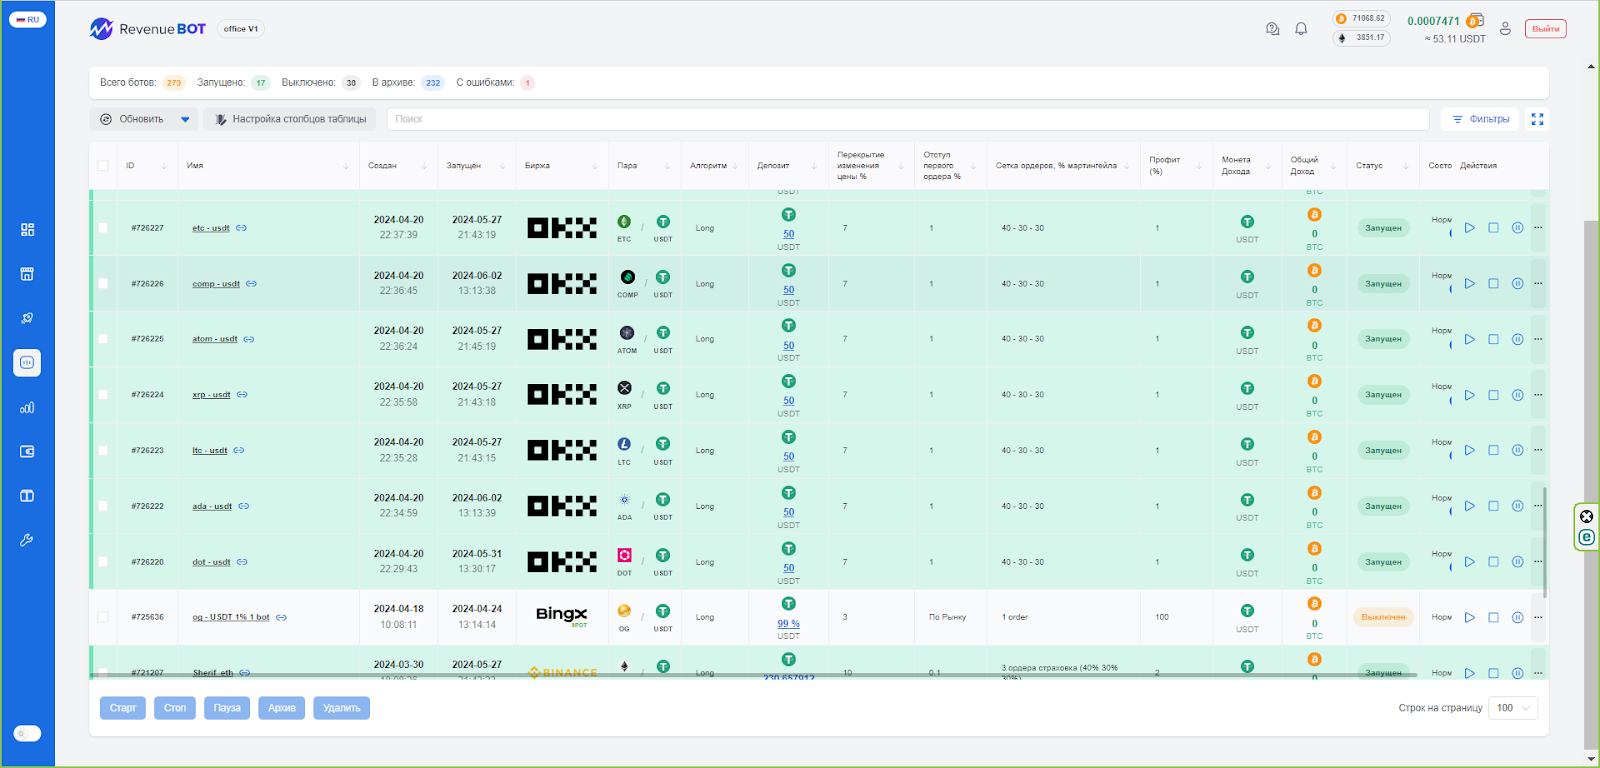Viewport: 1600px width, 768px height.
Task: Select checkbox for og - USDT 1% 1 bot
Action: click(103, 617)
